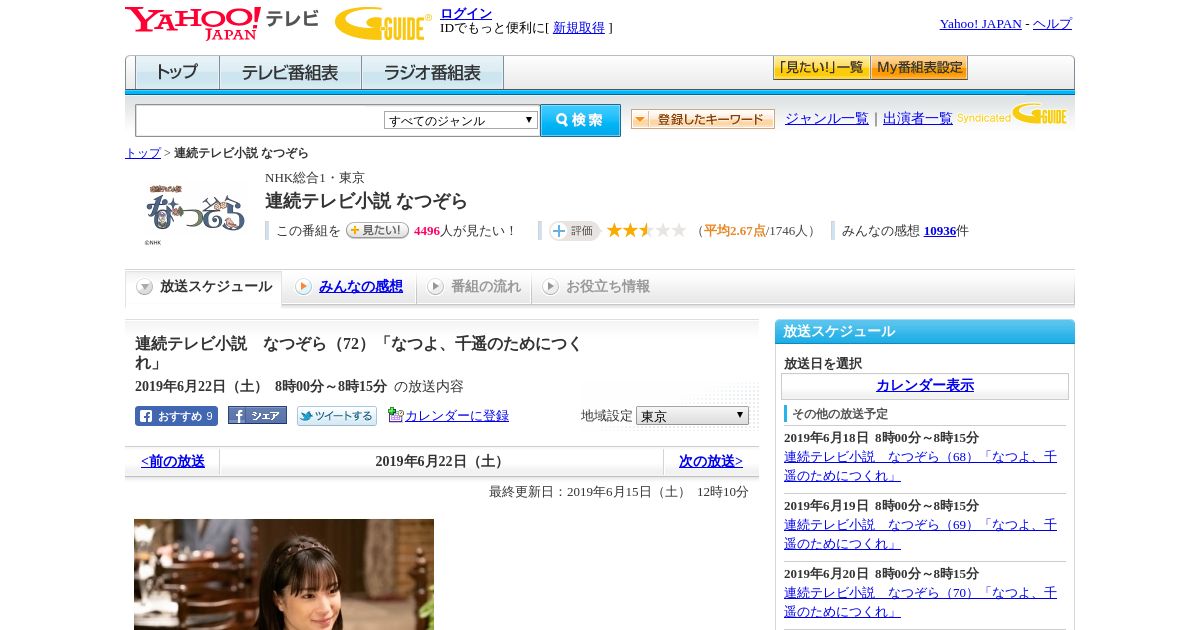This screenshot has width=1200, height=630.
Task: Open the 10936 impressions count link
Action: pyautogui.click(x=940, y=231)
